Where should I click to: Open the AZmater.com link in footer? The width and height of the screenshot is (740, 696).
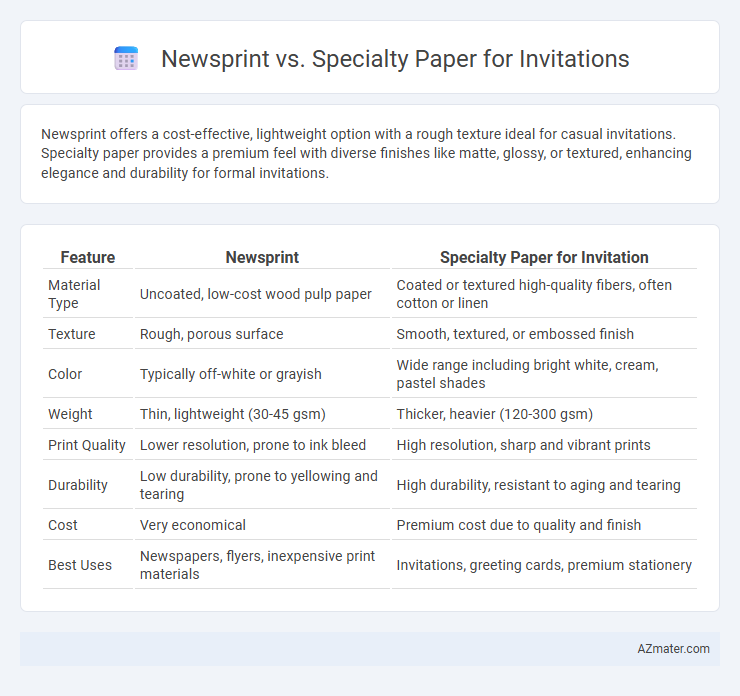click(x=673, y=649)
